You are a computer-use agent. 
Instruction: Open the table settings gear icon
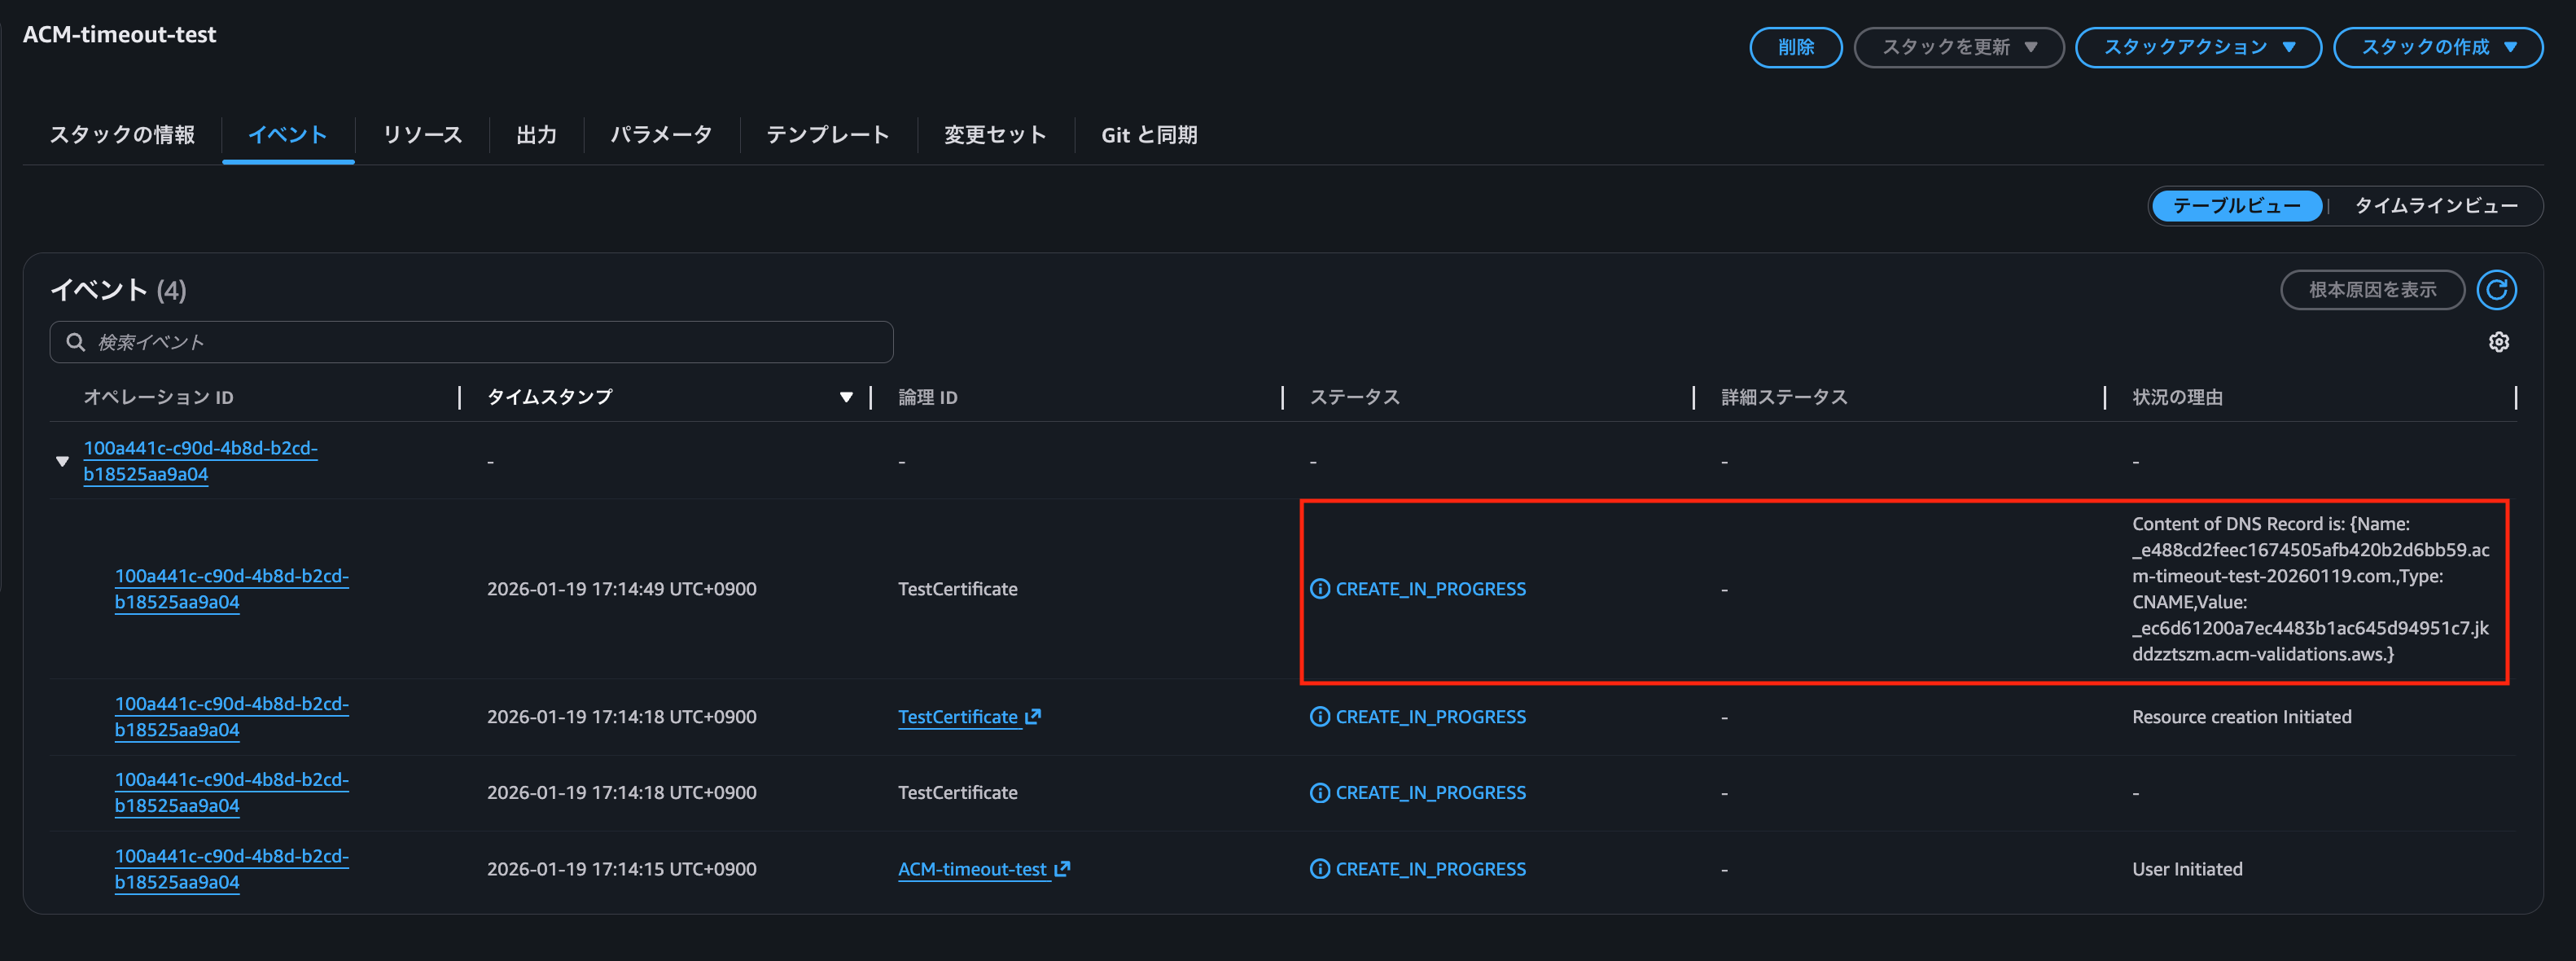click(2498, 342)
